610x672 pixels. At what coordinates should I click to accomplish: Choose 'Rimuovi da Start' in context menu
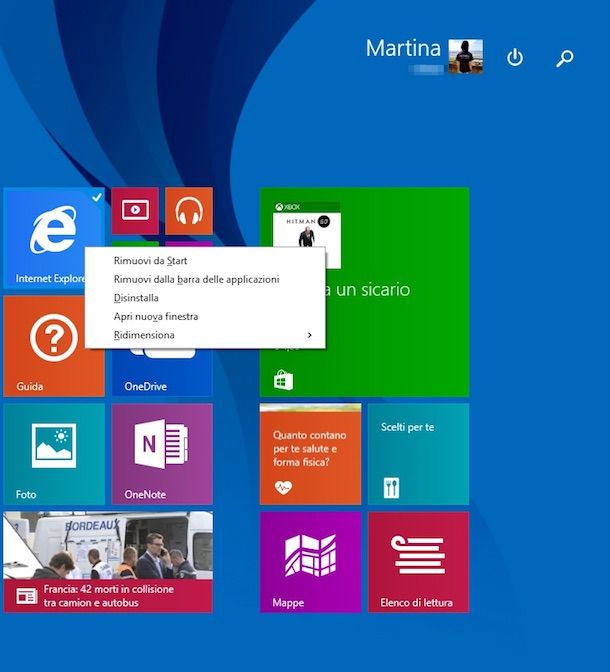(150, 261)
